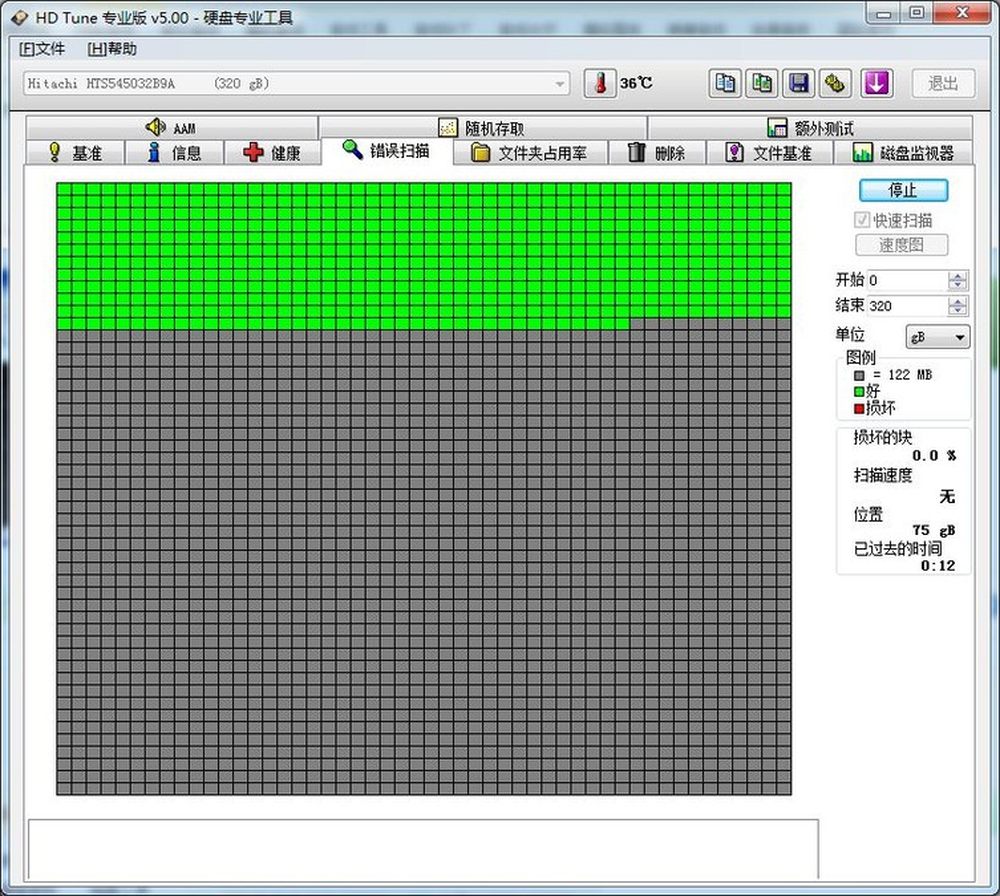Open the 健康 health tab
Image resolution: width=1000 pixels, height=896 pixels.
272,153
